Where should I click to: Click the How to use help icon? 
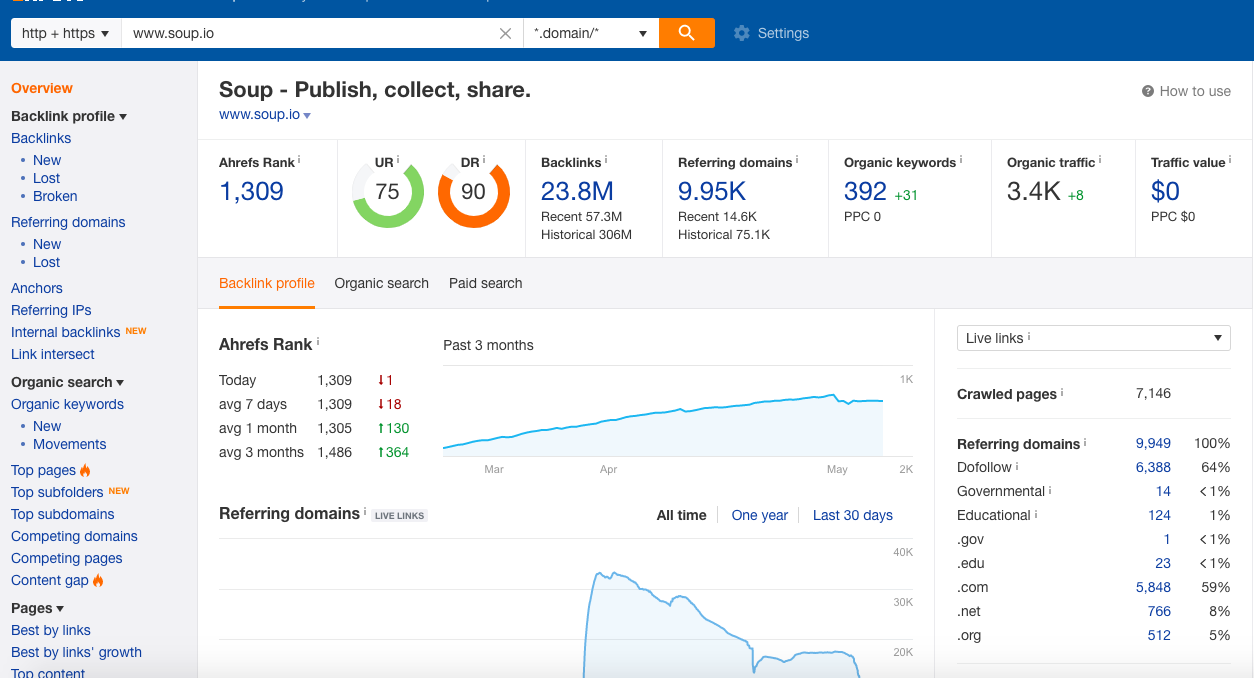point(1148,91)
